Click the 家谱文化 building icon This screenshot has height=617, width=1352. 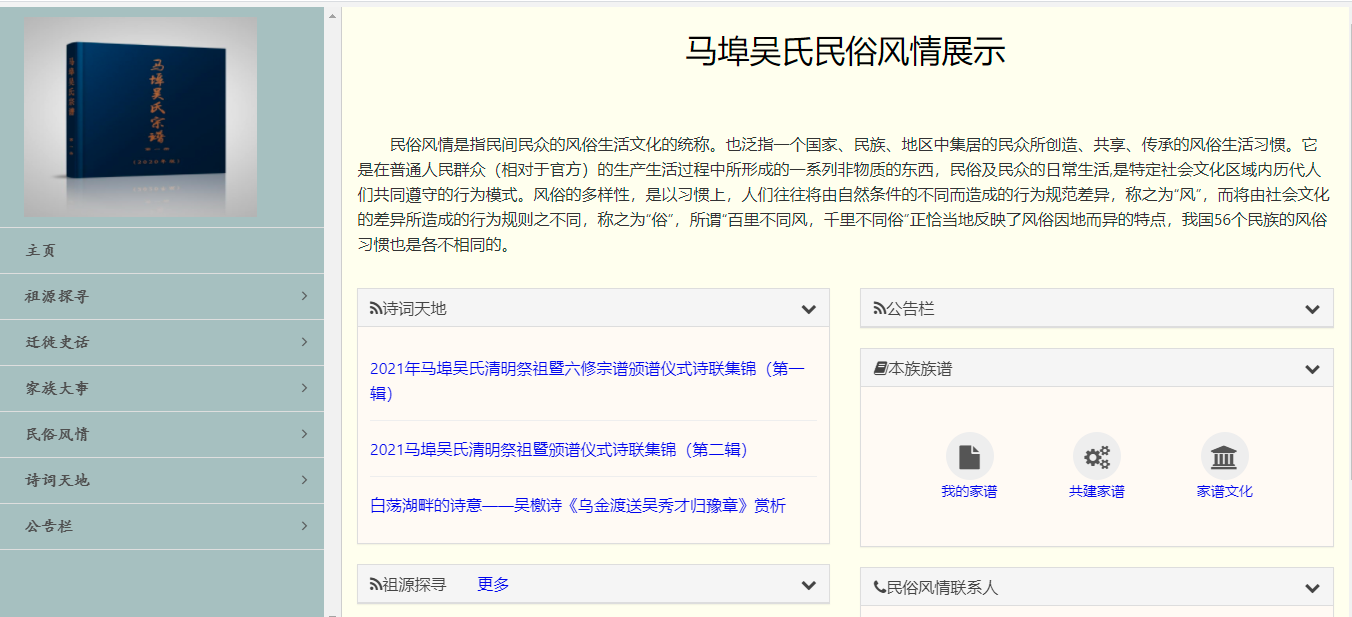pos(1224,457)
